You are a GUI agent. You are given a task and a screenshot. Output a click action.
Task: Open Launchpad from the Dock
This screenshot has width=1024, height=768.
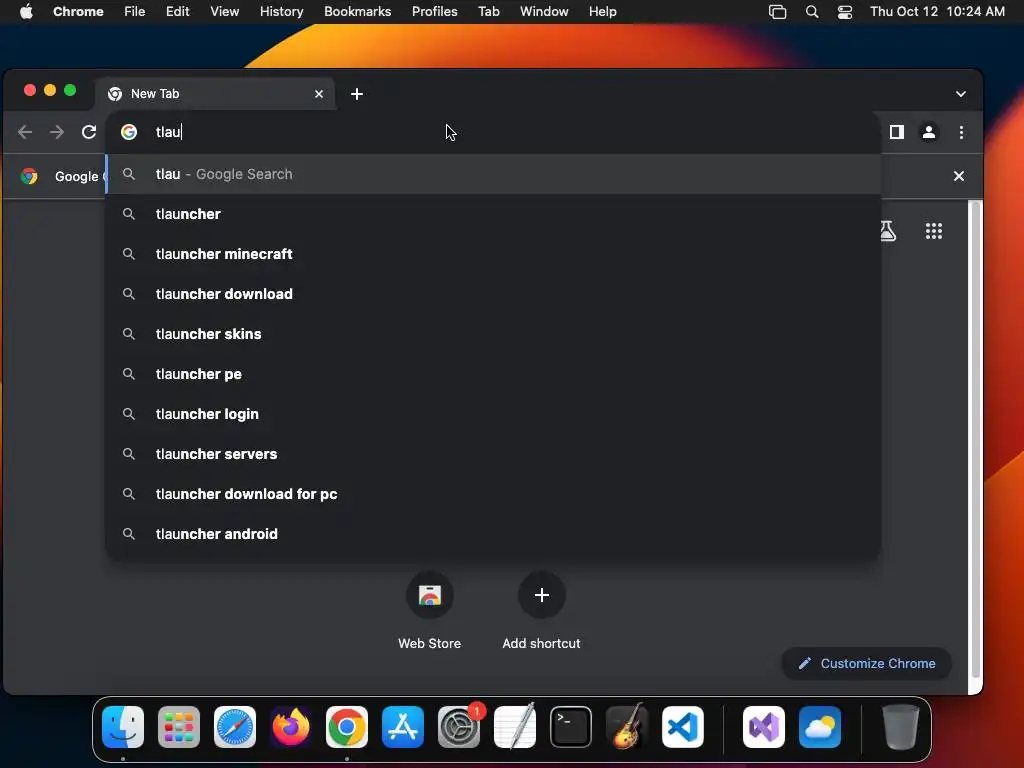pyautogui.click(x=179, y=727)
